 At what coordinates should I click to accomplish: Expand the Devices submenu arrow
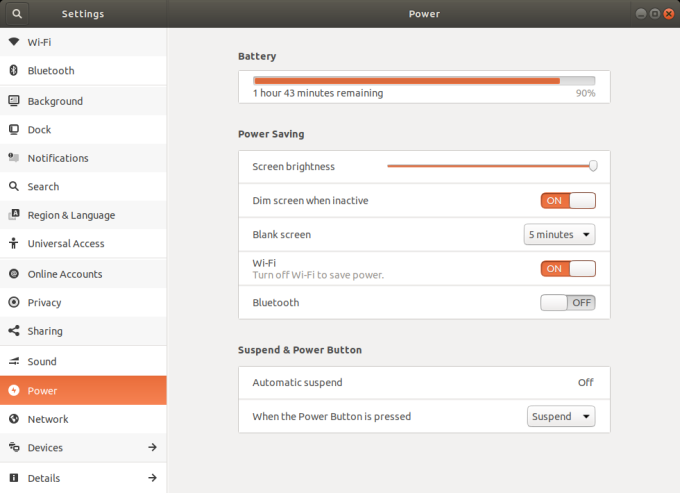click(x=152, y=447)
